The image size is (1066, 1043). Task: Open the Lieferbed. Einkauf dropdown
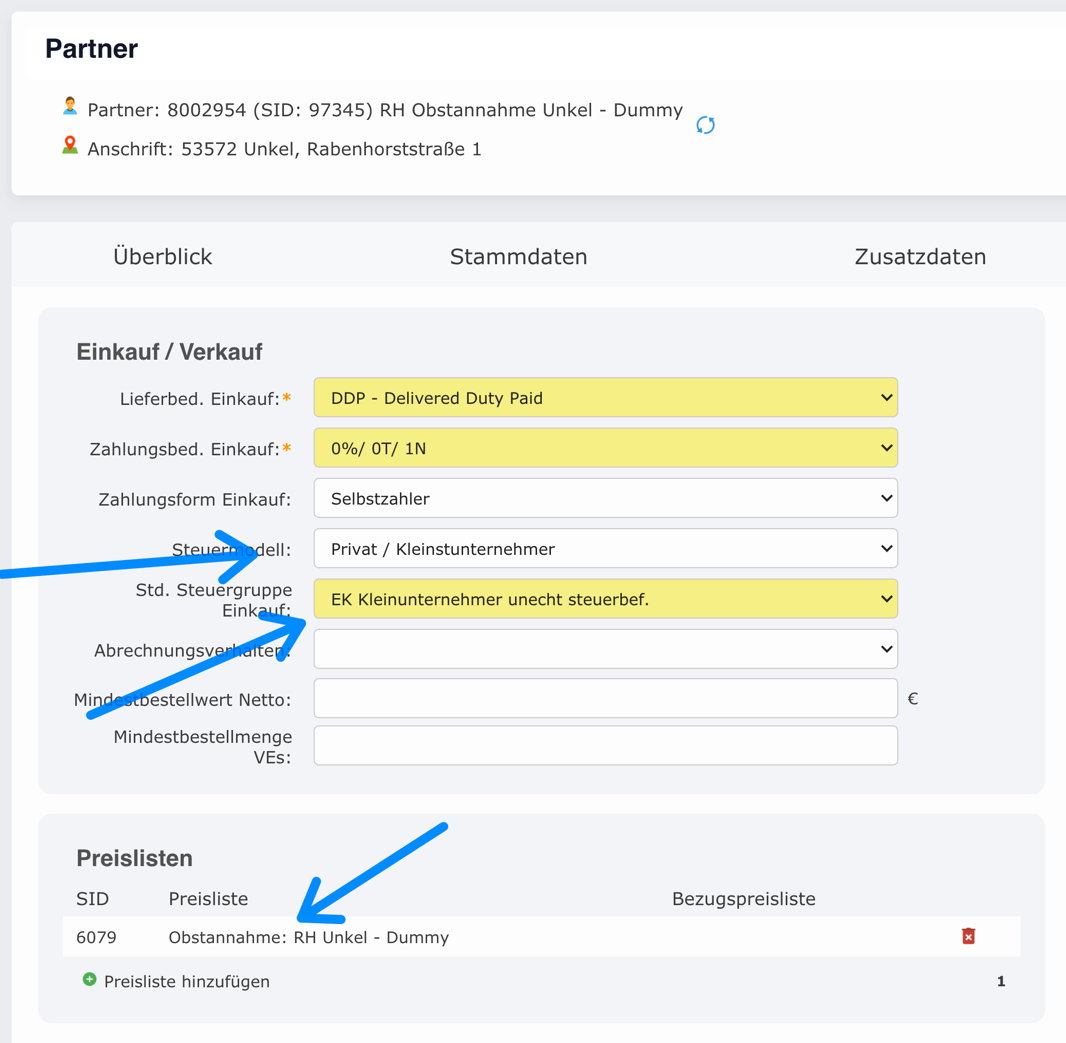(x=605, y=398)
